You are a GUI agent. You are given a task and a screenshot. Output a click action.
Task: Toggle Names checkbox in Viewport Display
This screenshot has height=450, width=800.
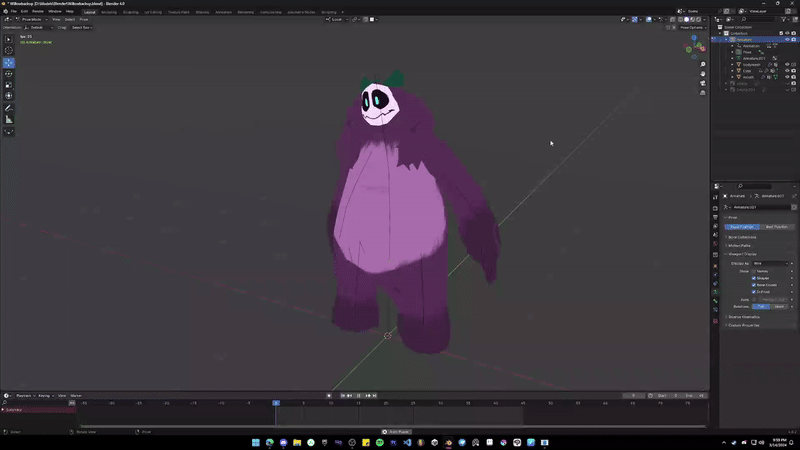[x=754, y=271]
